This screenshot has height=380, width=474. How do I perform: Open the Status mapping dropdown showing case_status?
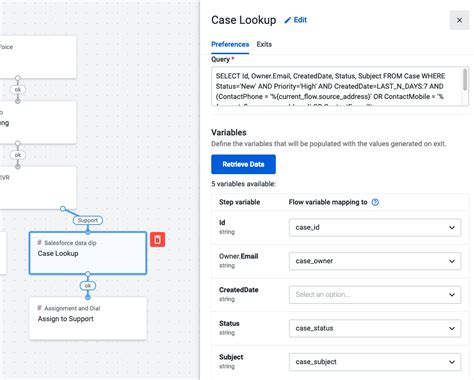(x=375, y=328)
